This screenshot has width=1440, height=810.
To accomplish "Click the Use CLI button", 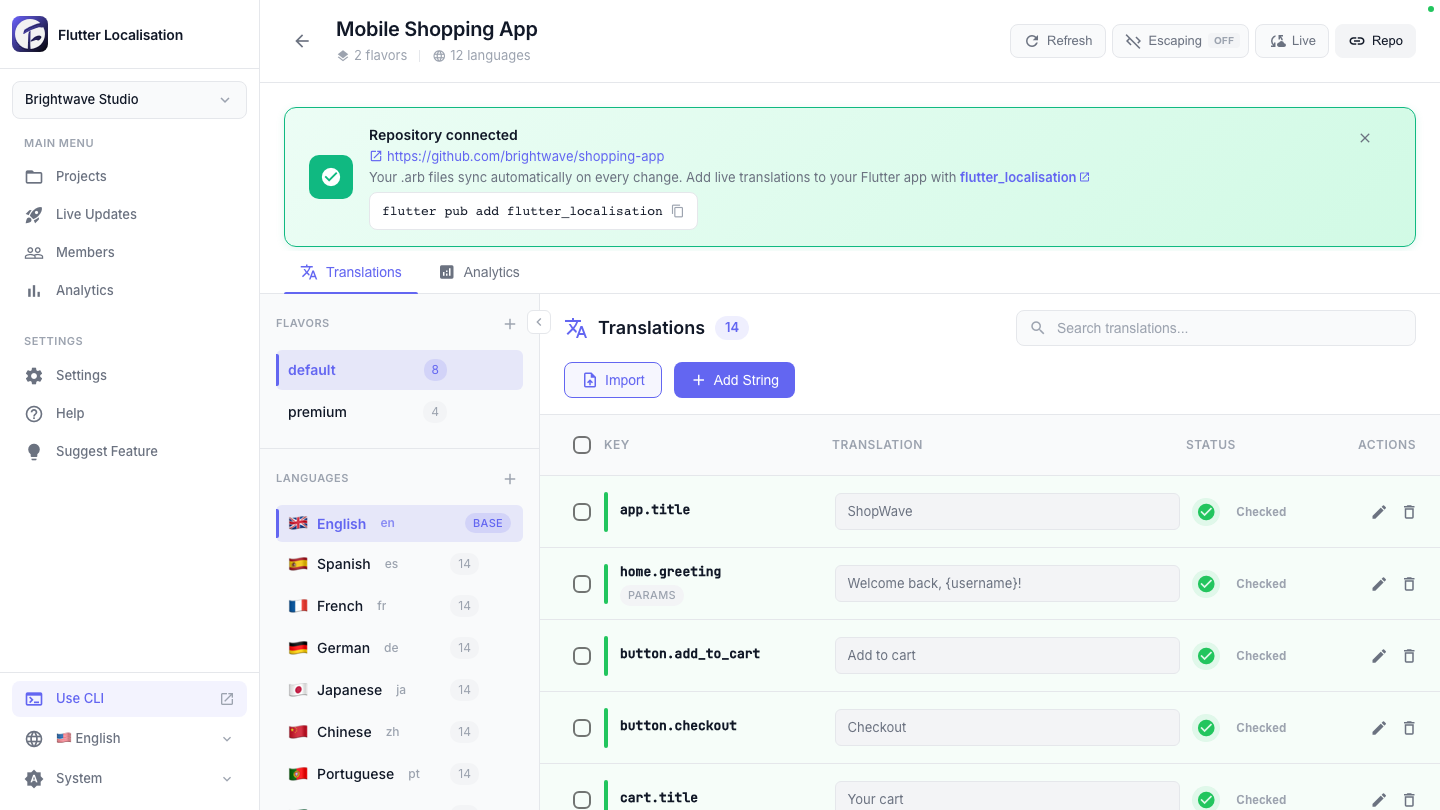I will (129, 699).
